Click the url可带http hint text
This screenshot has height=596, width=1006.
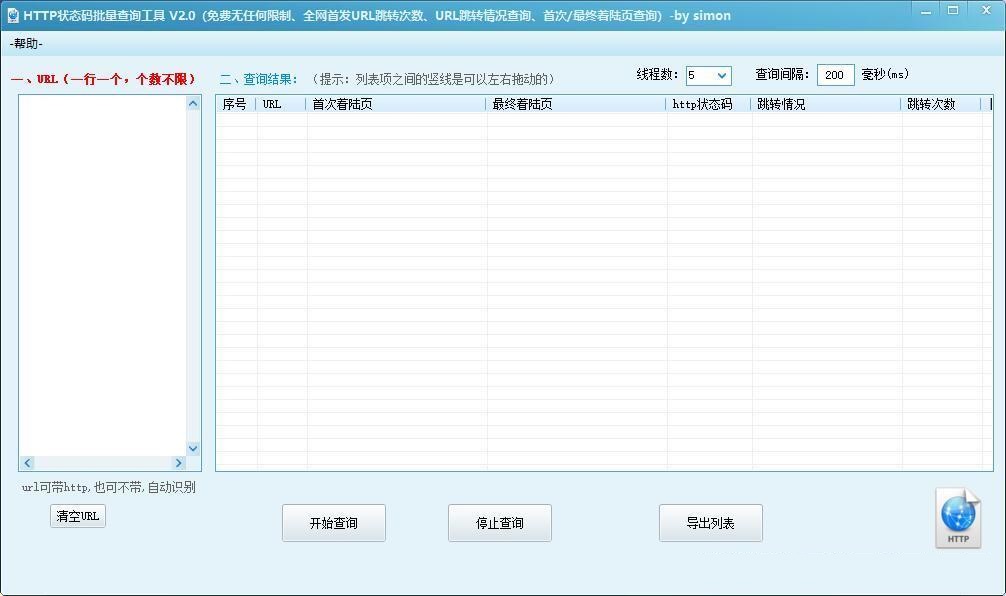tap(108, 487)
